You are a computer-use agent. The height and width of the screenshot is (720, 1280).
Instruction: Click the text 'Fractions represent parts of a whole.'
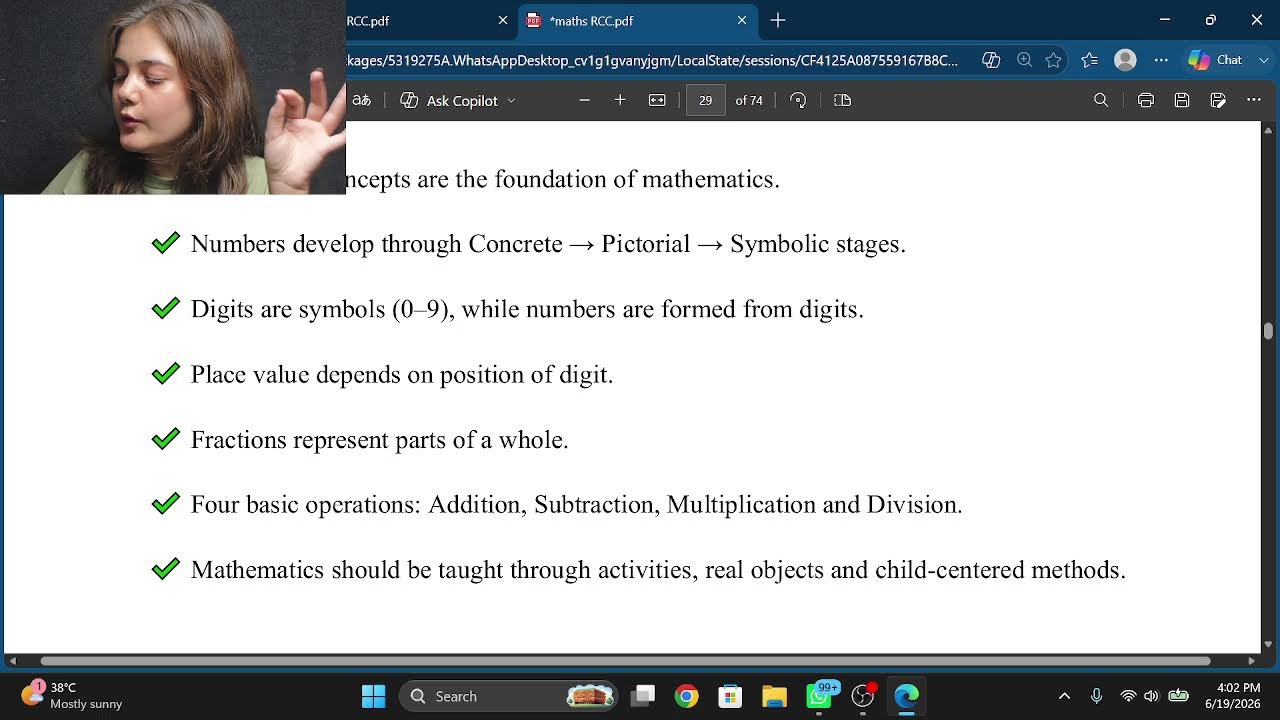click(379, 439)
